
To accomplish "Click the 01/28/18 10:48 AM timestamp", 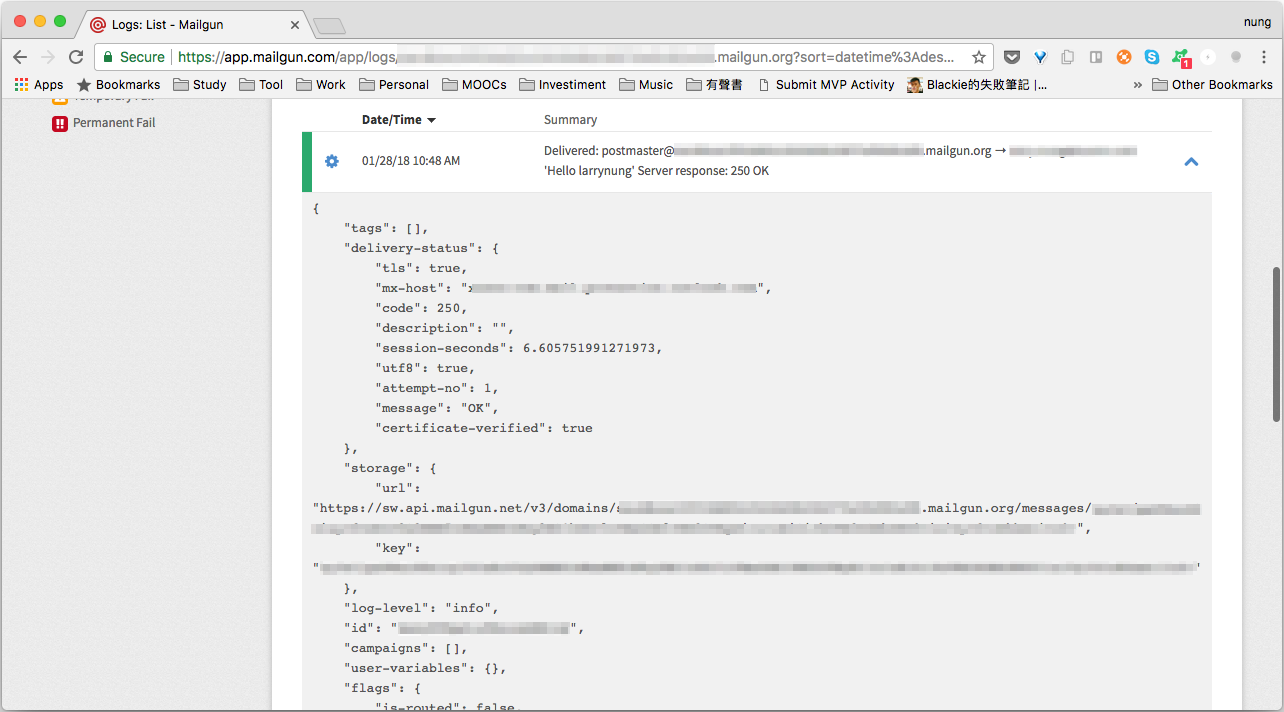I will coord(411,161).
